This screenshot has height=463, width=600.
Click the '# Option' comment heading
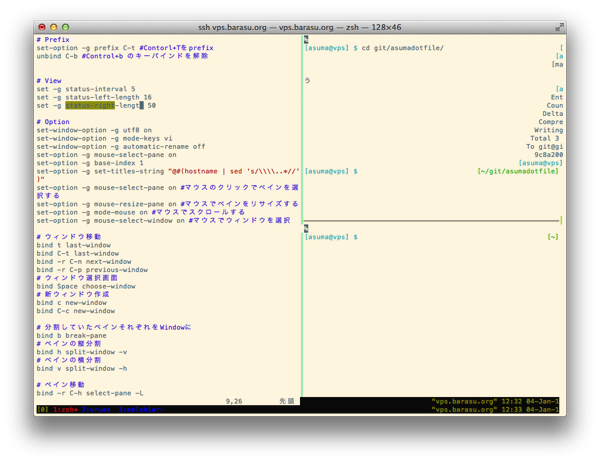click(x=53, y=122)
